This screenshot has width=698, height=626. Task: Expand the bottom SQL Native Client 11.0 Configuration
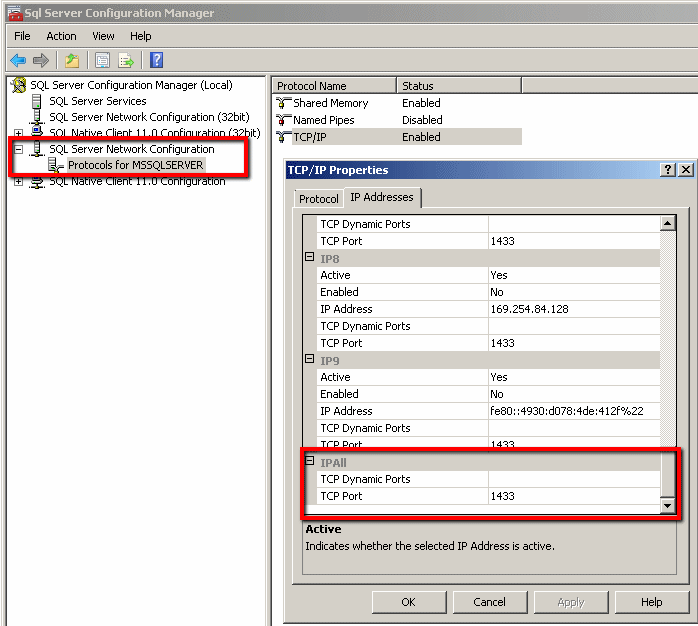tap(19, 181)
